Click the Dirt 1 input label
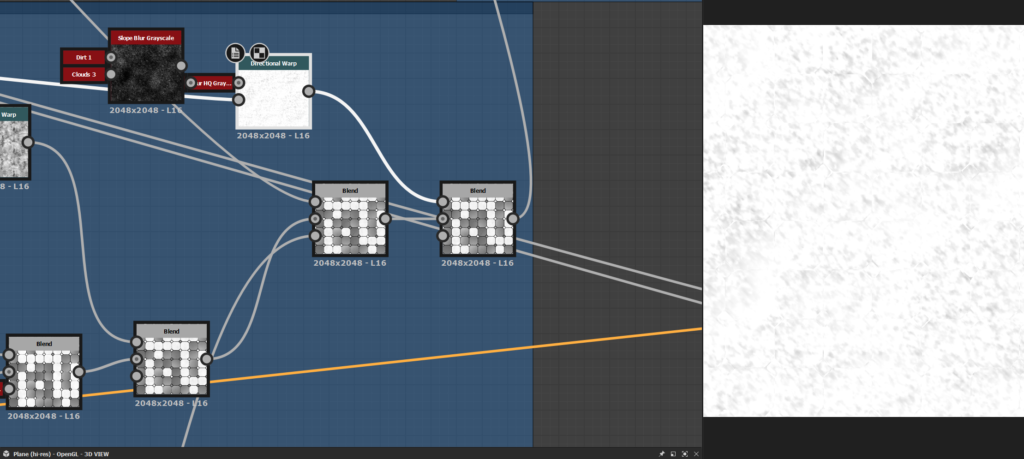This screenshot has height=459, width=1024. point(84,57)
